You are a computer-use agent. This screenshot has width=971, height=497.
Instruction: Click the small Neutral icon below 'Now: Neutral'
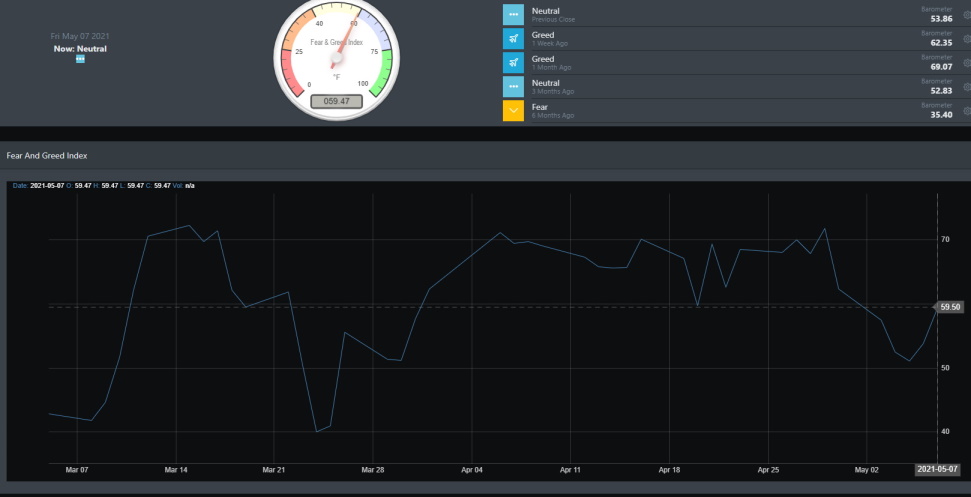pos(80,59)
